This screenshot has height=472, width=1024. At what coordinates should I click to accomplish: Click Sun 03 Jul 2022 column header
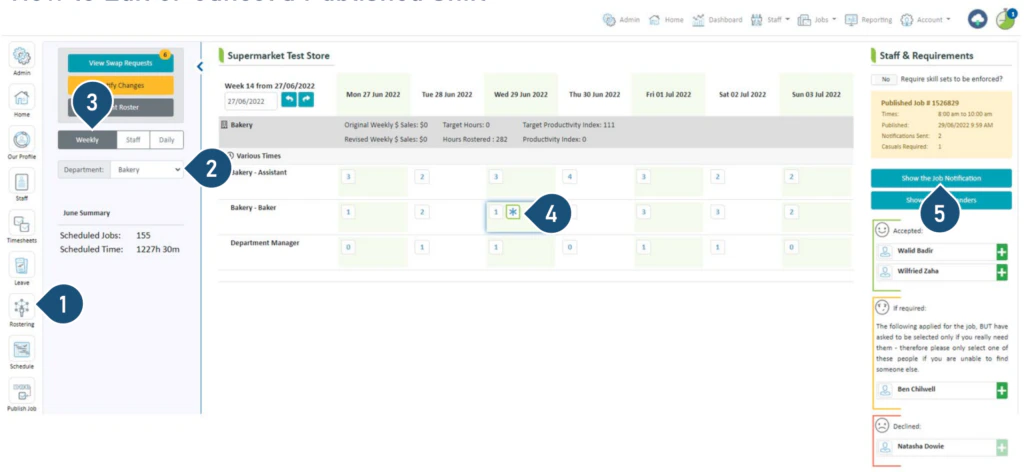(x=816, y=95)
